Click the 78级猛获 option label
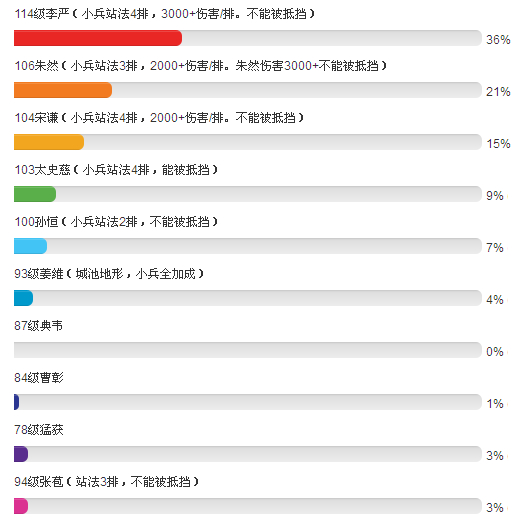The width and height of the screenshot is (522, 522). (x=39, y=430)
